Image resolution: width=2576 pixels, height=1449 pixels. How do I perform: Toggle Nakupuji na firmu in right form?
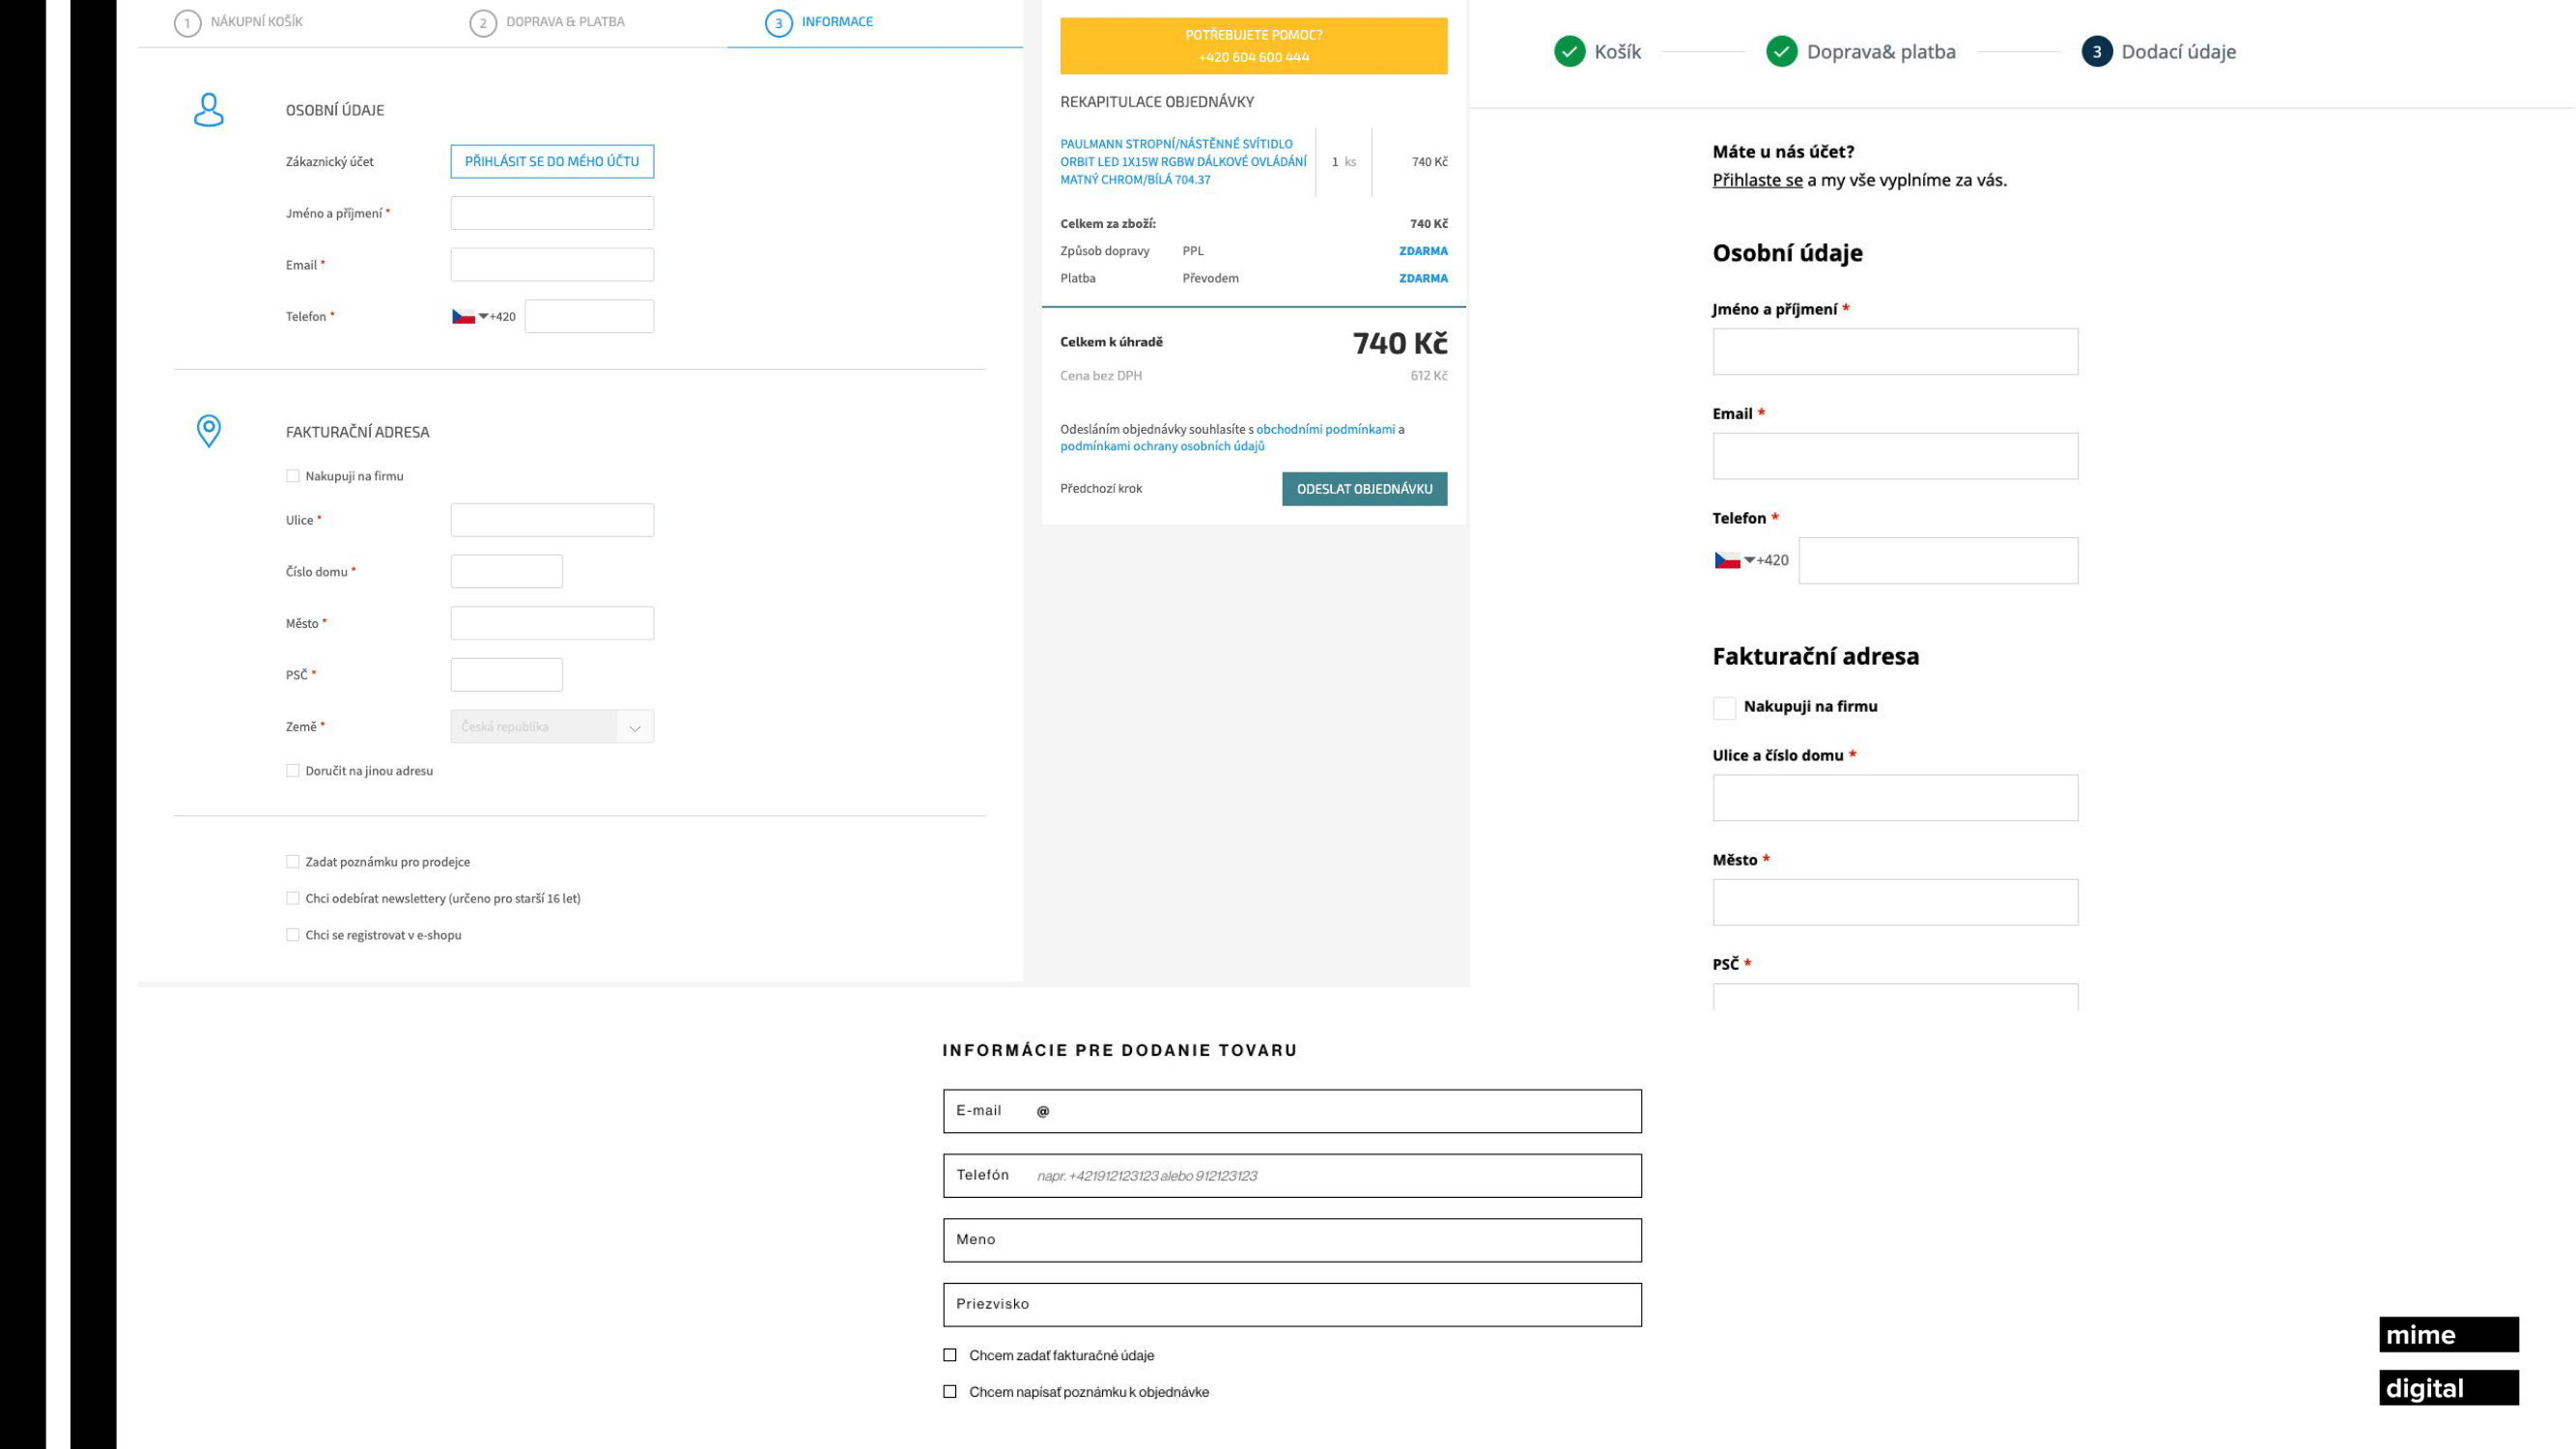1724,708
